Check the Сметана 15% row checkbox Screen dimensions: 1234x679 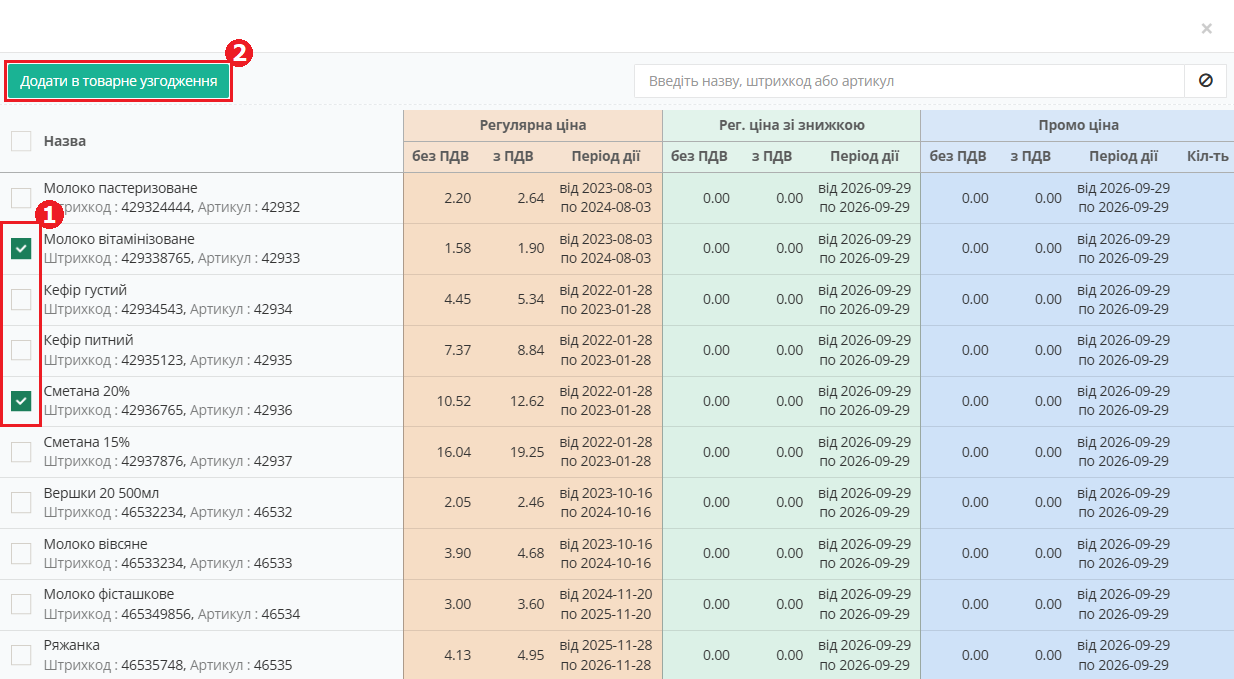pos(21,452)
